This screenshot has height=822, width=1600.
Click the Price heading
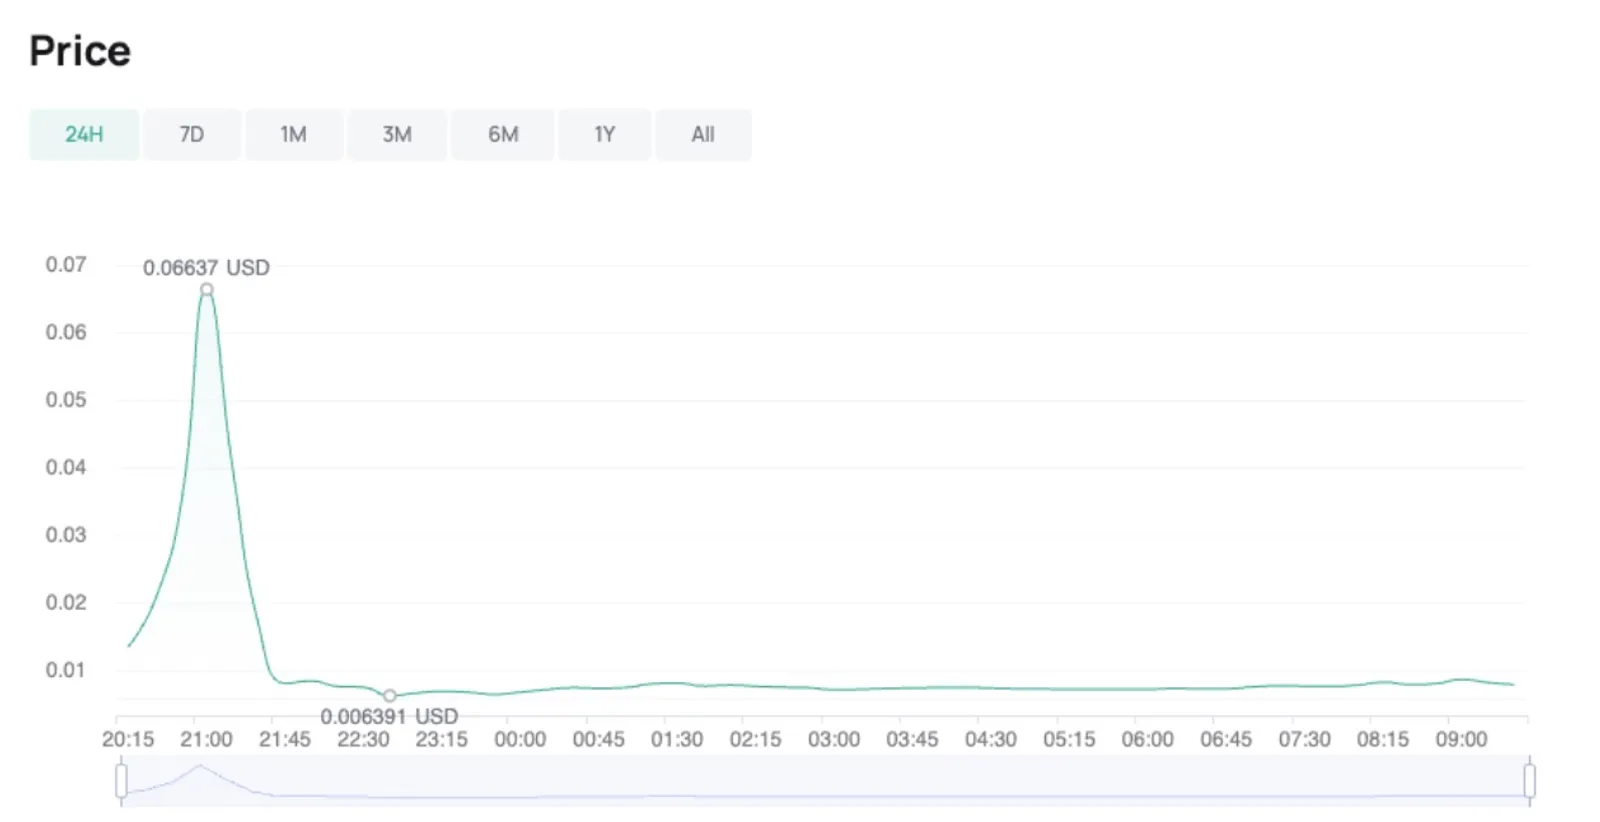click(80, 51)
